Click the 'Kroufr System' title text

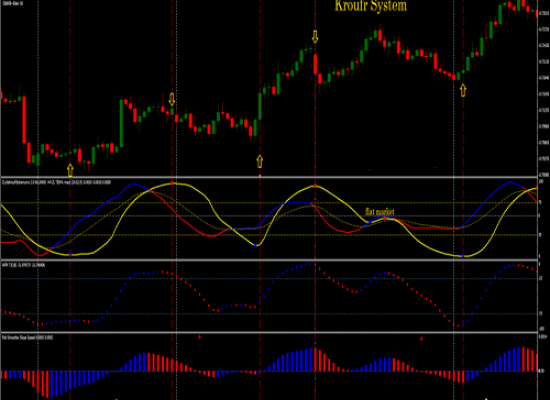click(371, 6)
